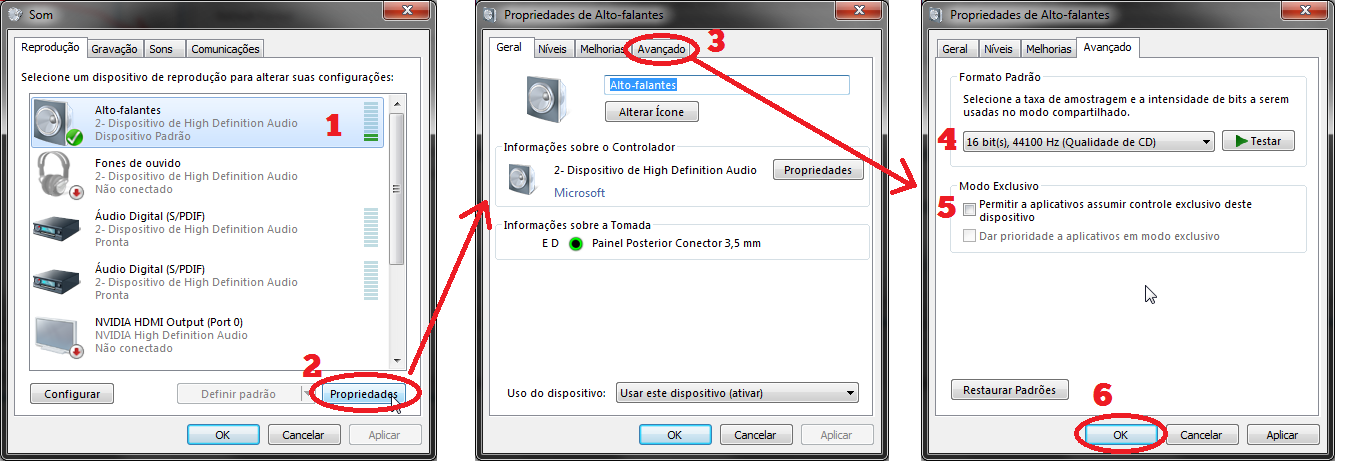
Task: Enable Permitir a aplicativos assumir controle exclusivo
Action: tap(969, 210)
